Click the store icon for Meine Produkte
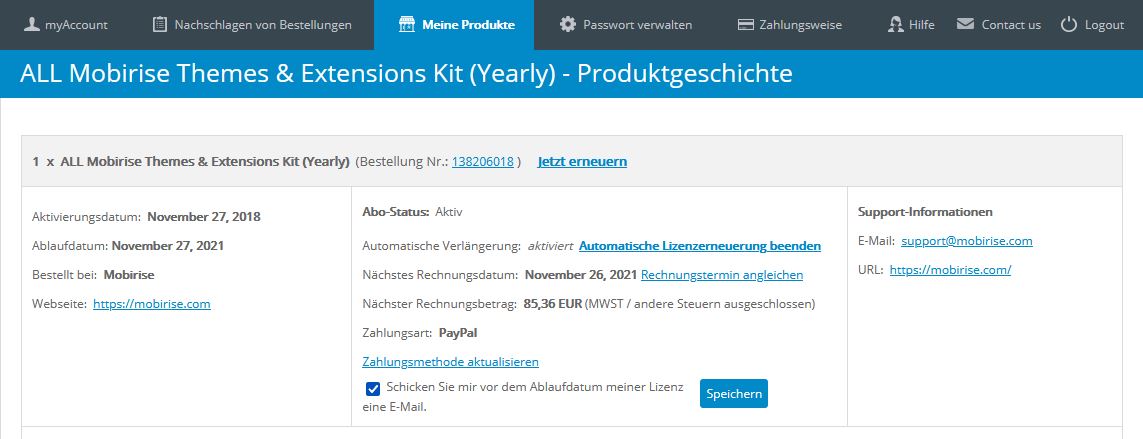1143x439 pixels. [406, 24]
